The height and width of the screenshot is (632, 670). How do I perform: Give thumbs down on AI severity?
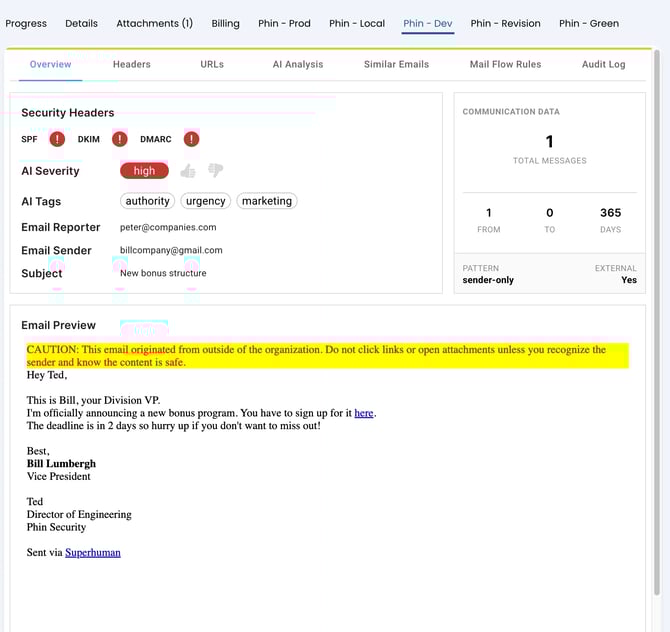point(215,171)
